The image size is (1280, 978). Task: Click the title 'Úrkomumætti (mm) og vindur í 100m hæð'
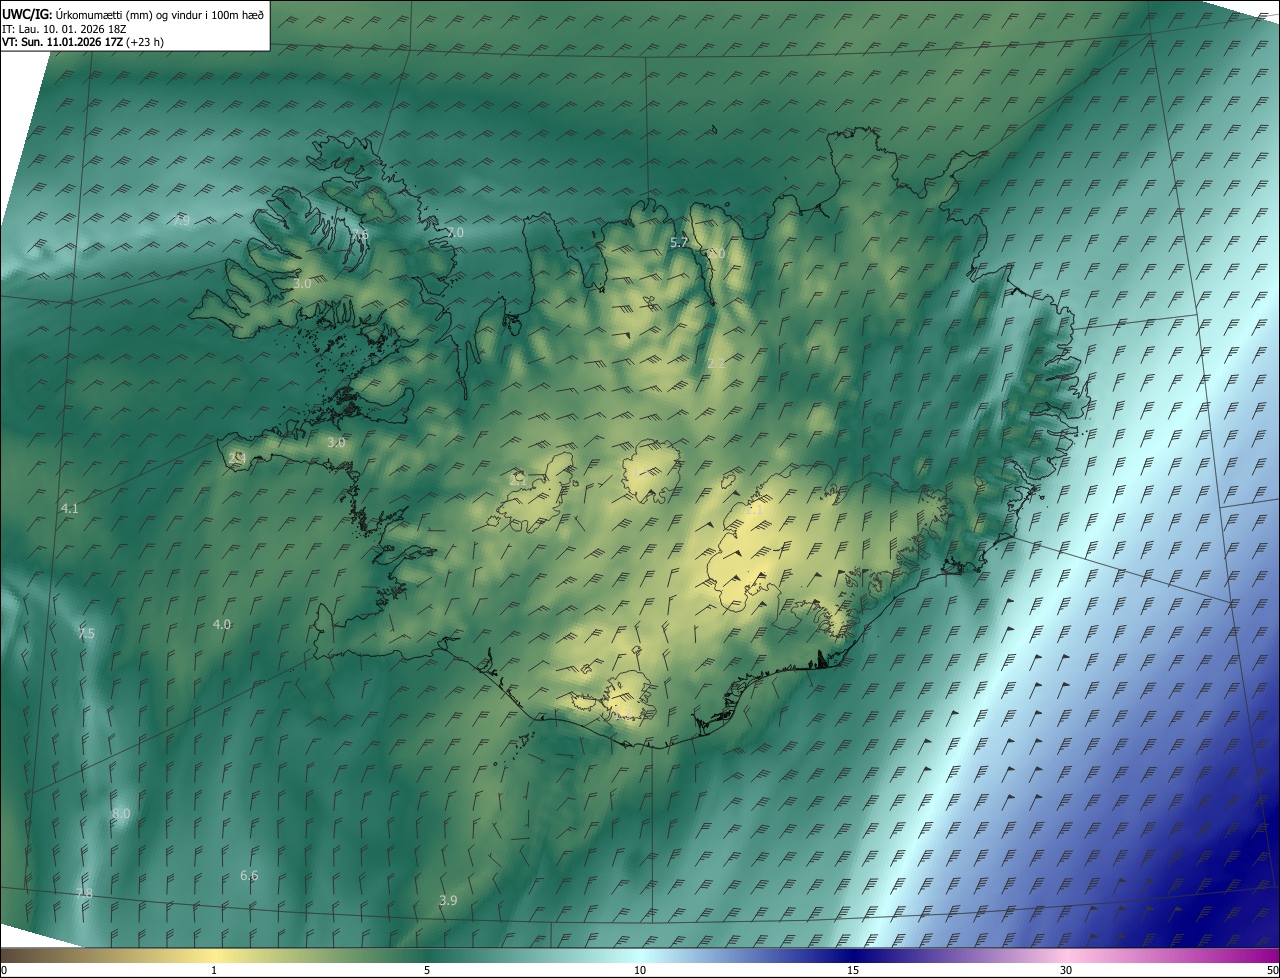pyautogui.click(x=161, y=14)
